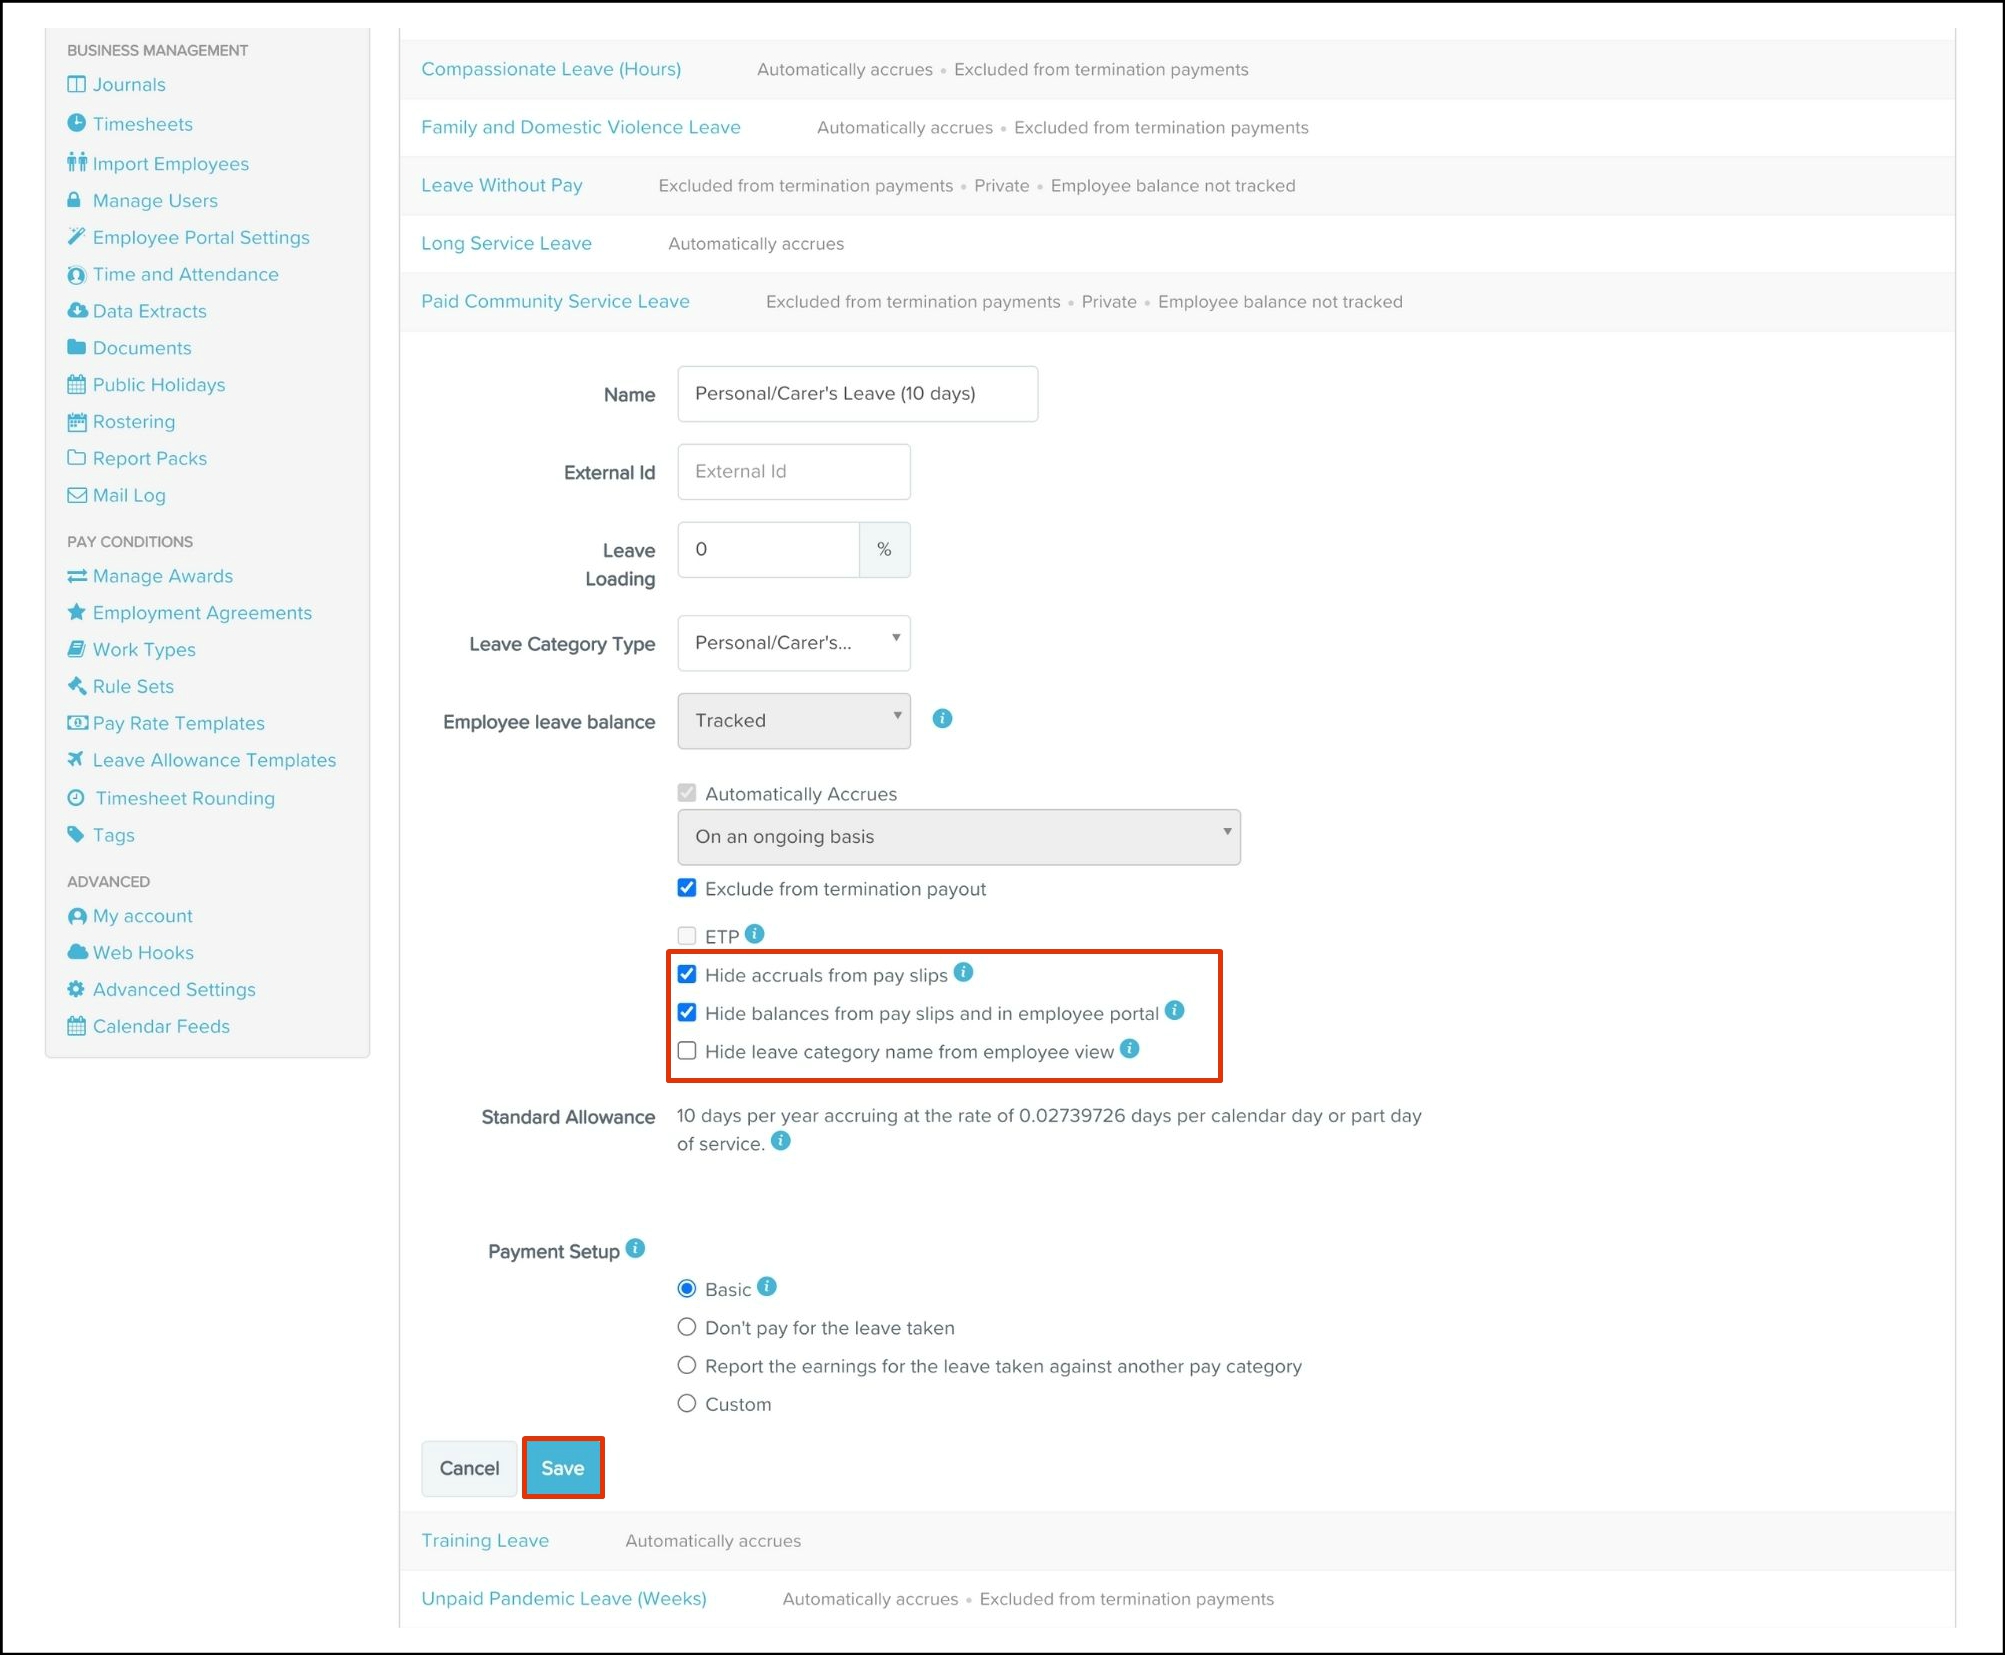Open Leave Allowance Templates in sidebar

[x=214, y=760]
